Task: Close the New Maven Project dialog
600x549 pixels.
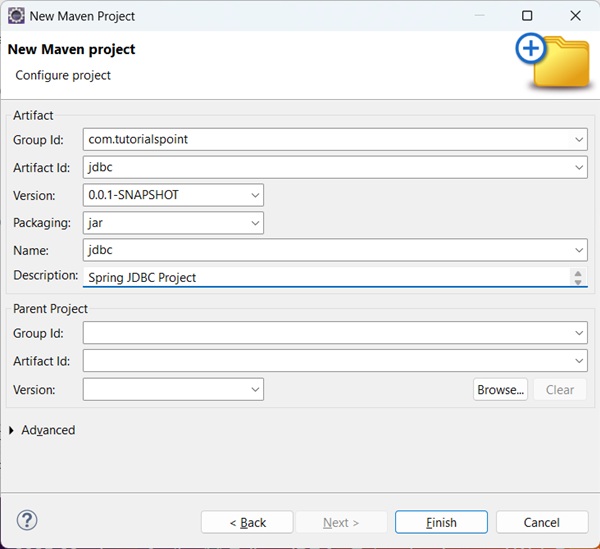Action: 574,16
